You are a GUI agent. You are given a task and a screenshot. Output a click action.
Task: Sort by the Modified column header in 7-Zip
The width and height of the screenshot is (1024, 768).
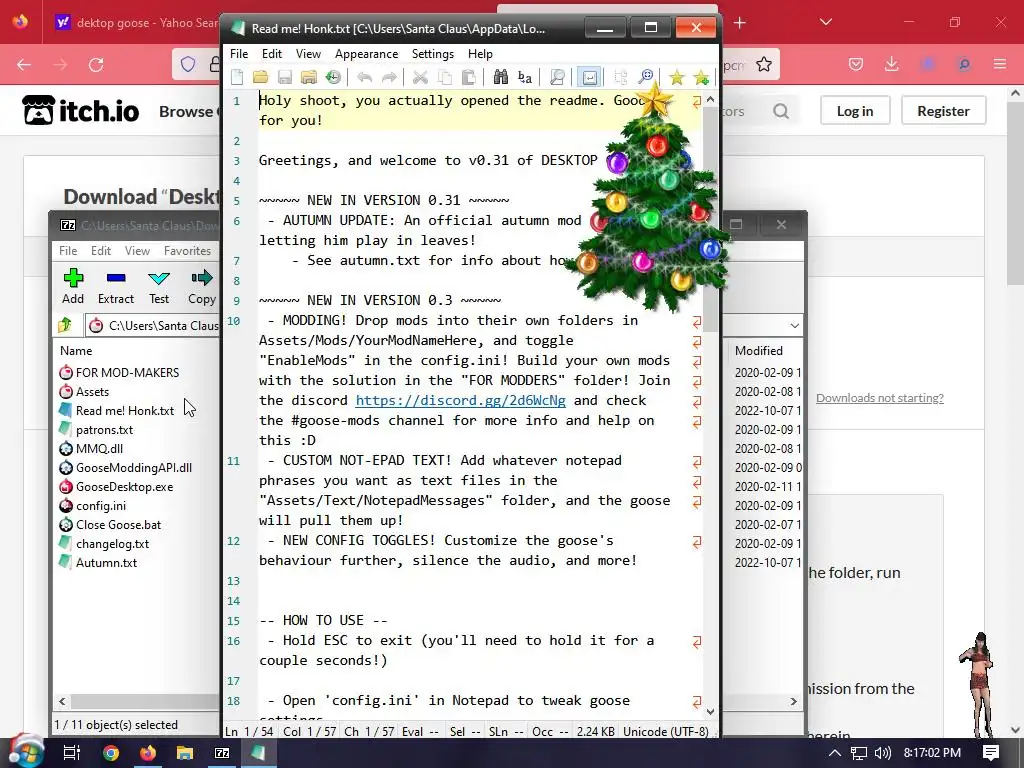click(x=759, y=351)
